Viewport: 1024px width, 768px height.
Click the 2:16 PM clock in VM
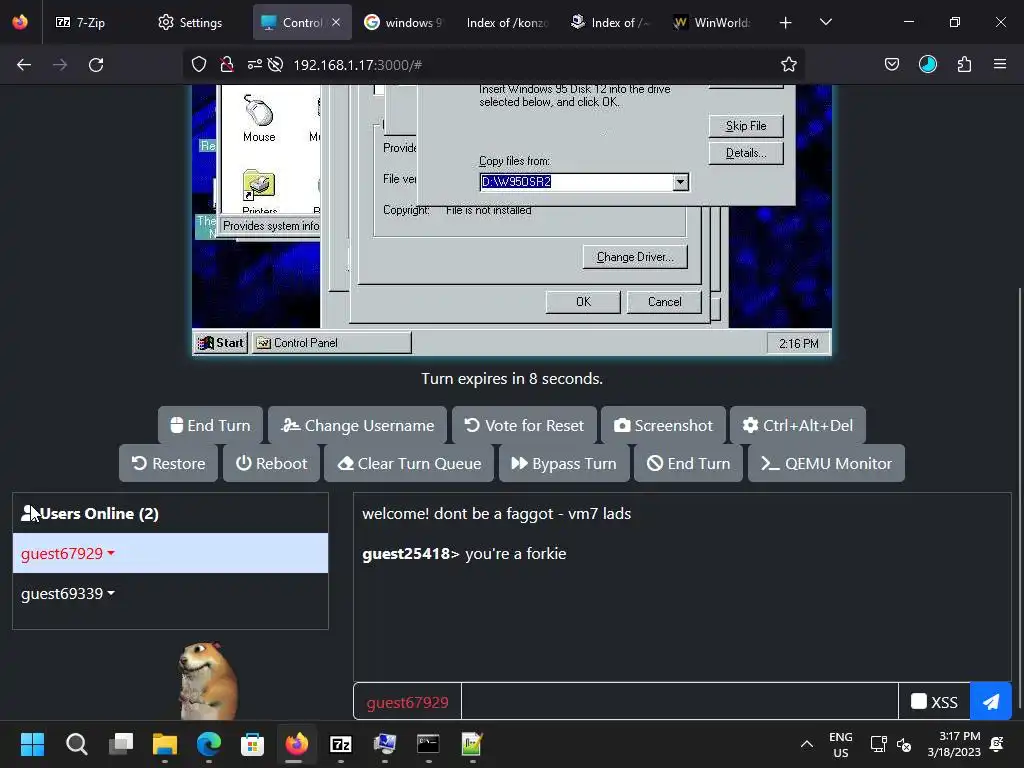tap(798, 344)
